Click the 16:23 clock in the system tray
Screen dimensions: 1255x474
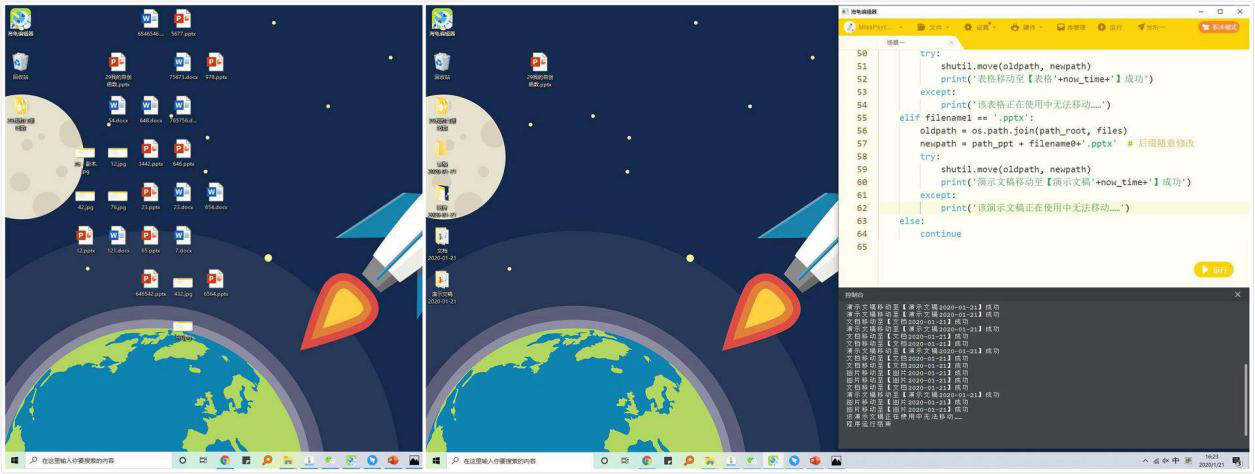[1211, 461]
